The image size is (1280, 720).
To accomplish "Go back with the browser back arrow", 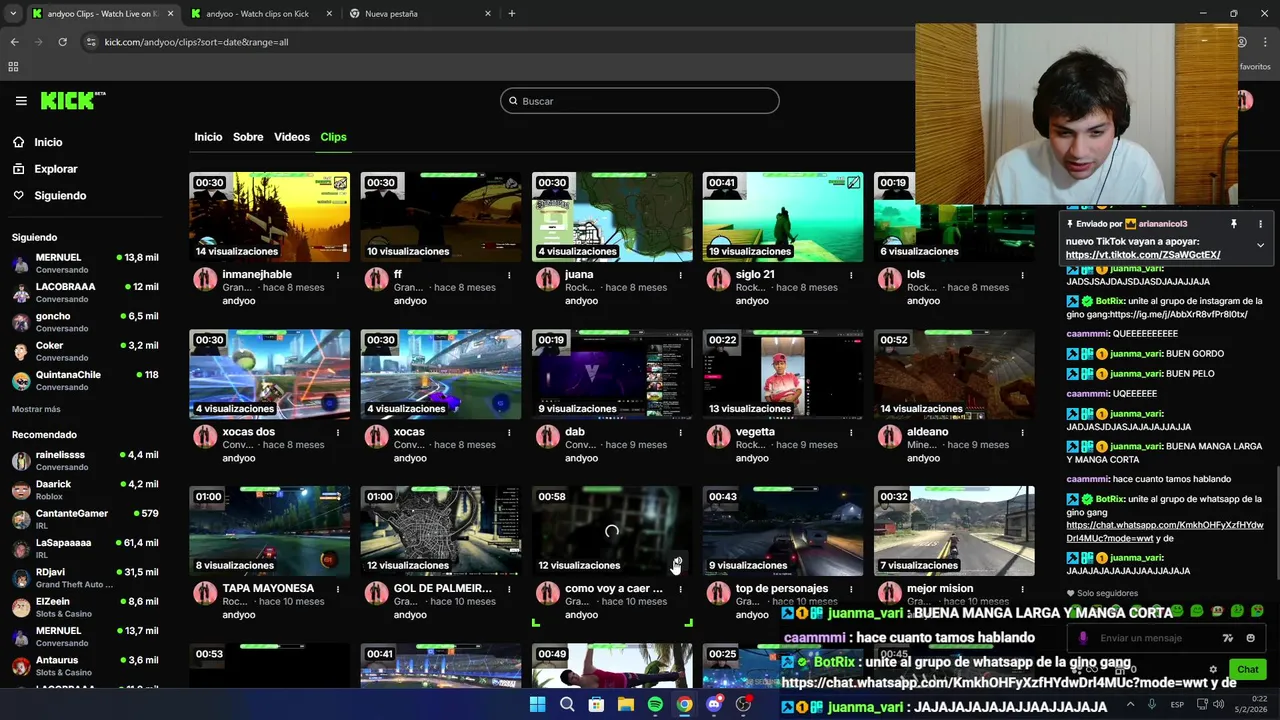I will [x=14, y=42].
